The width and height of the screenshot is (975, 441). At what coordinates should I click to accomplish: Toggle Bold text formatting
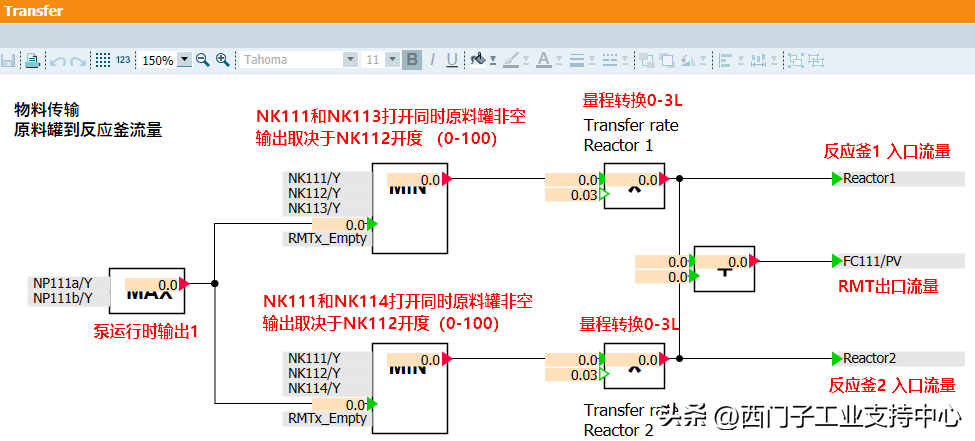coord(412,60)
